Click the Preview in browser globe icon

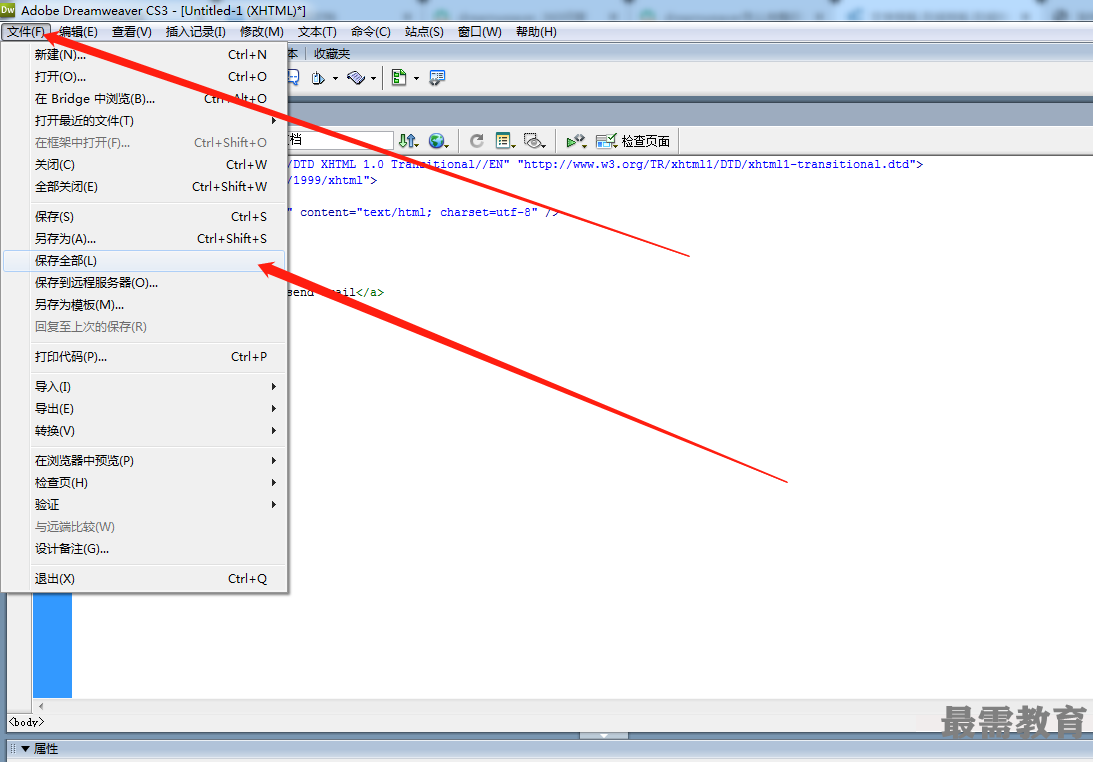coord(438,141)
